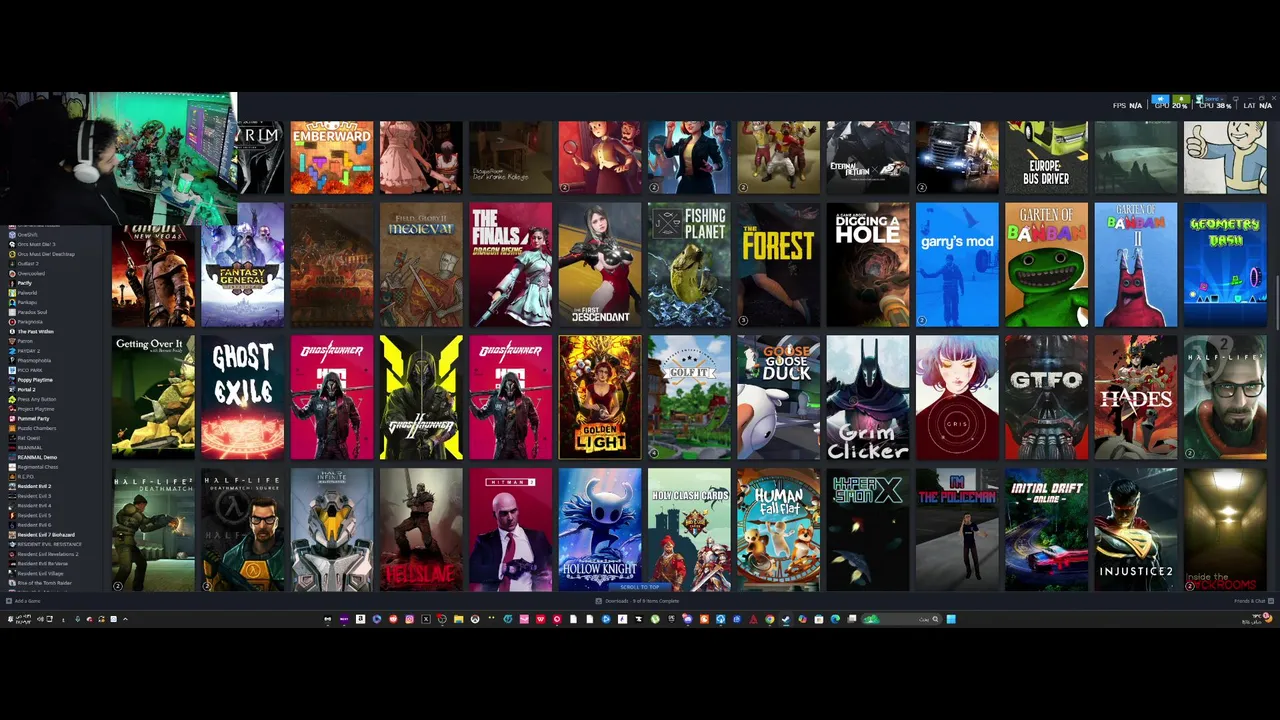Viewport: 1280px width, 720px height.
Task: Select the green Garten of Banban cover
Action: [x=1046, y=265]
